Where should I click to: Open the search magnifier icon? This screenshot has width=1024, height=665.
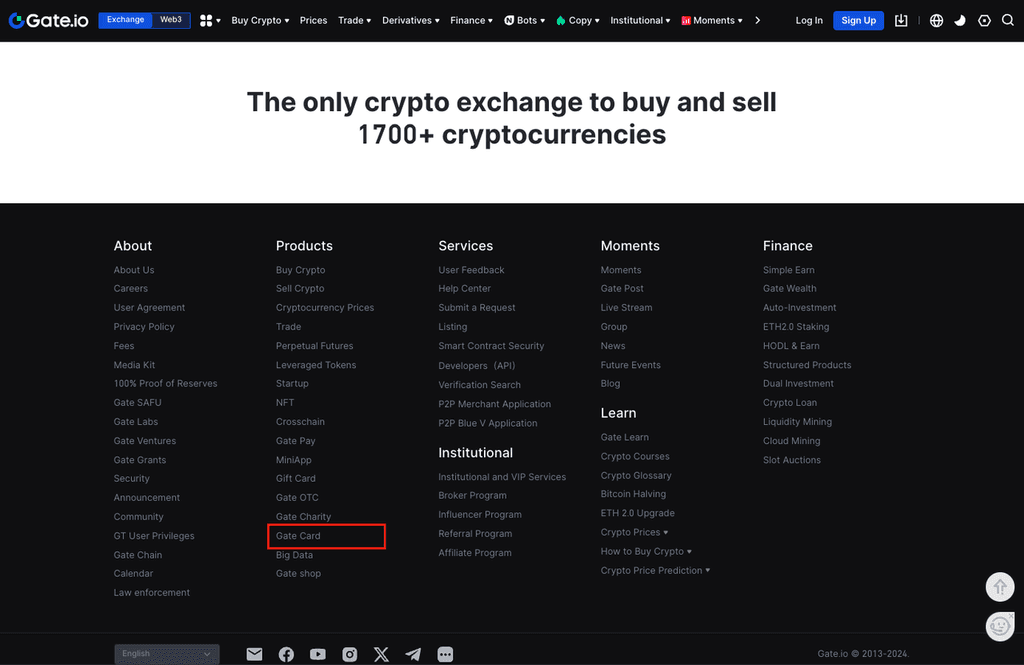pos(1008,20)
